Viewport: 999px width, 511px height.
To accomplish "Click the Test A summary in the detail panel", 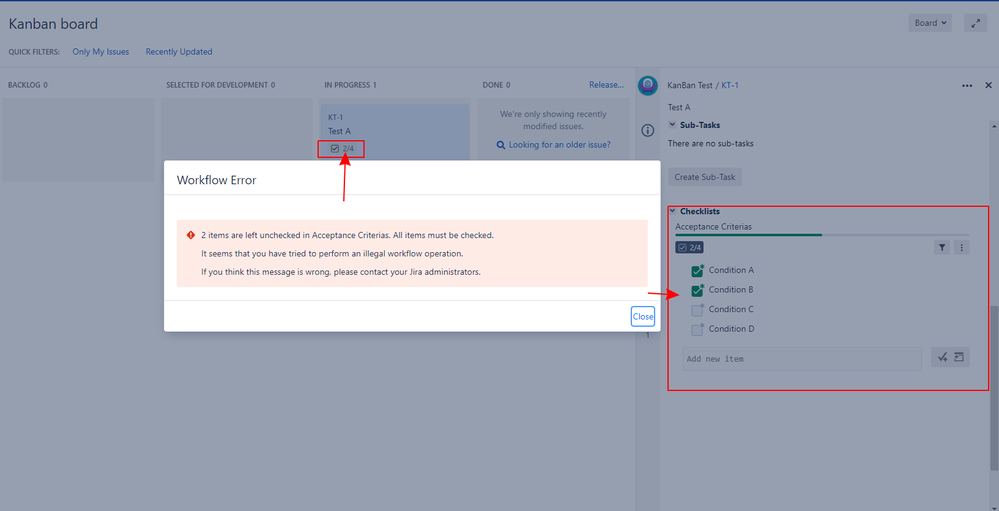I will (679, 108).
